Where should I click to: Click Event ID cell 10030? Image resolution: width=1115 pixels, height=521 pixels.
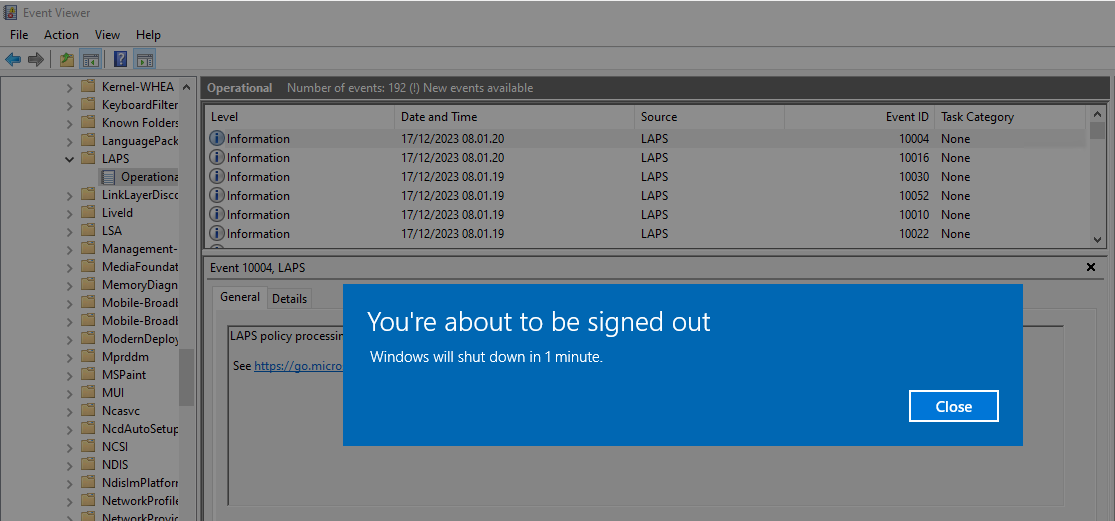(x=914, y=176)
